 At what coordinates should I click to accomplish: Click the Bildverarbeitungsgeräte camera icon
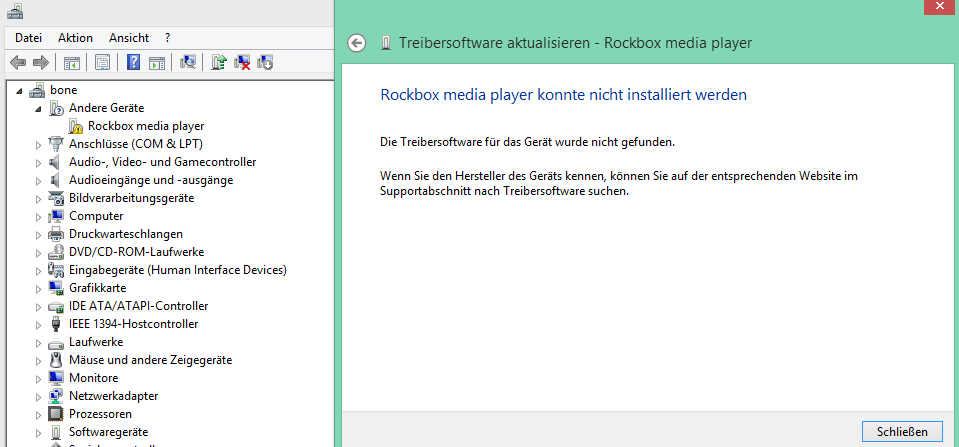(x=56, y=198)
